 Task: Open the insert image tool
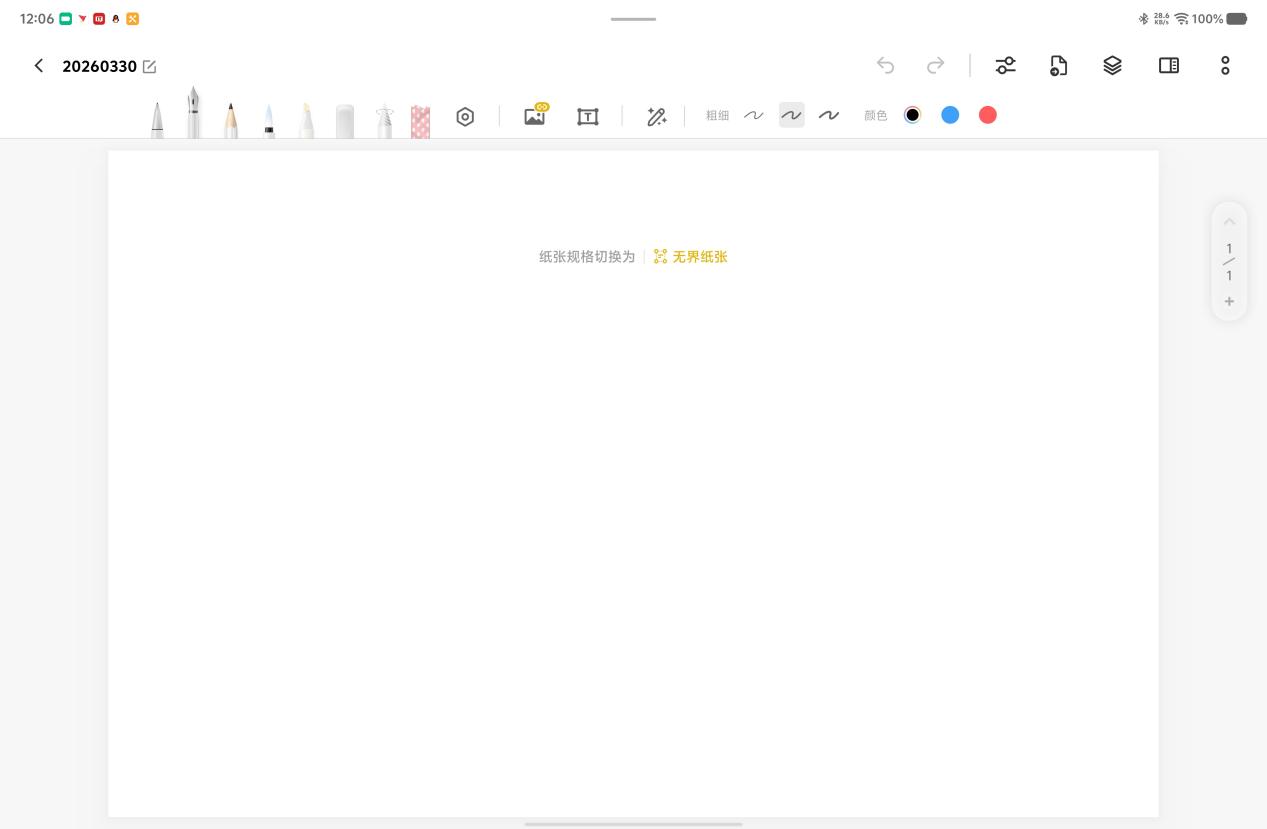point(535,116)
